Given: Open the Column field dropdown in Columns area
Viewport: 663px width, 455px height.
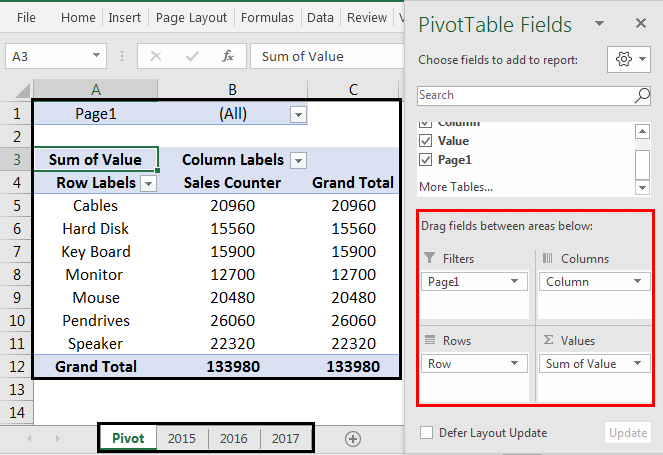Looking at the screenshot, I should tap(638, 281).
